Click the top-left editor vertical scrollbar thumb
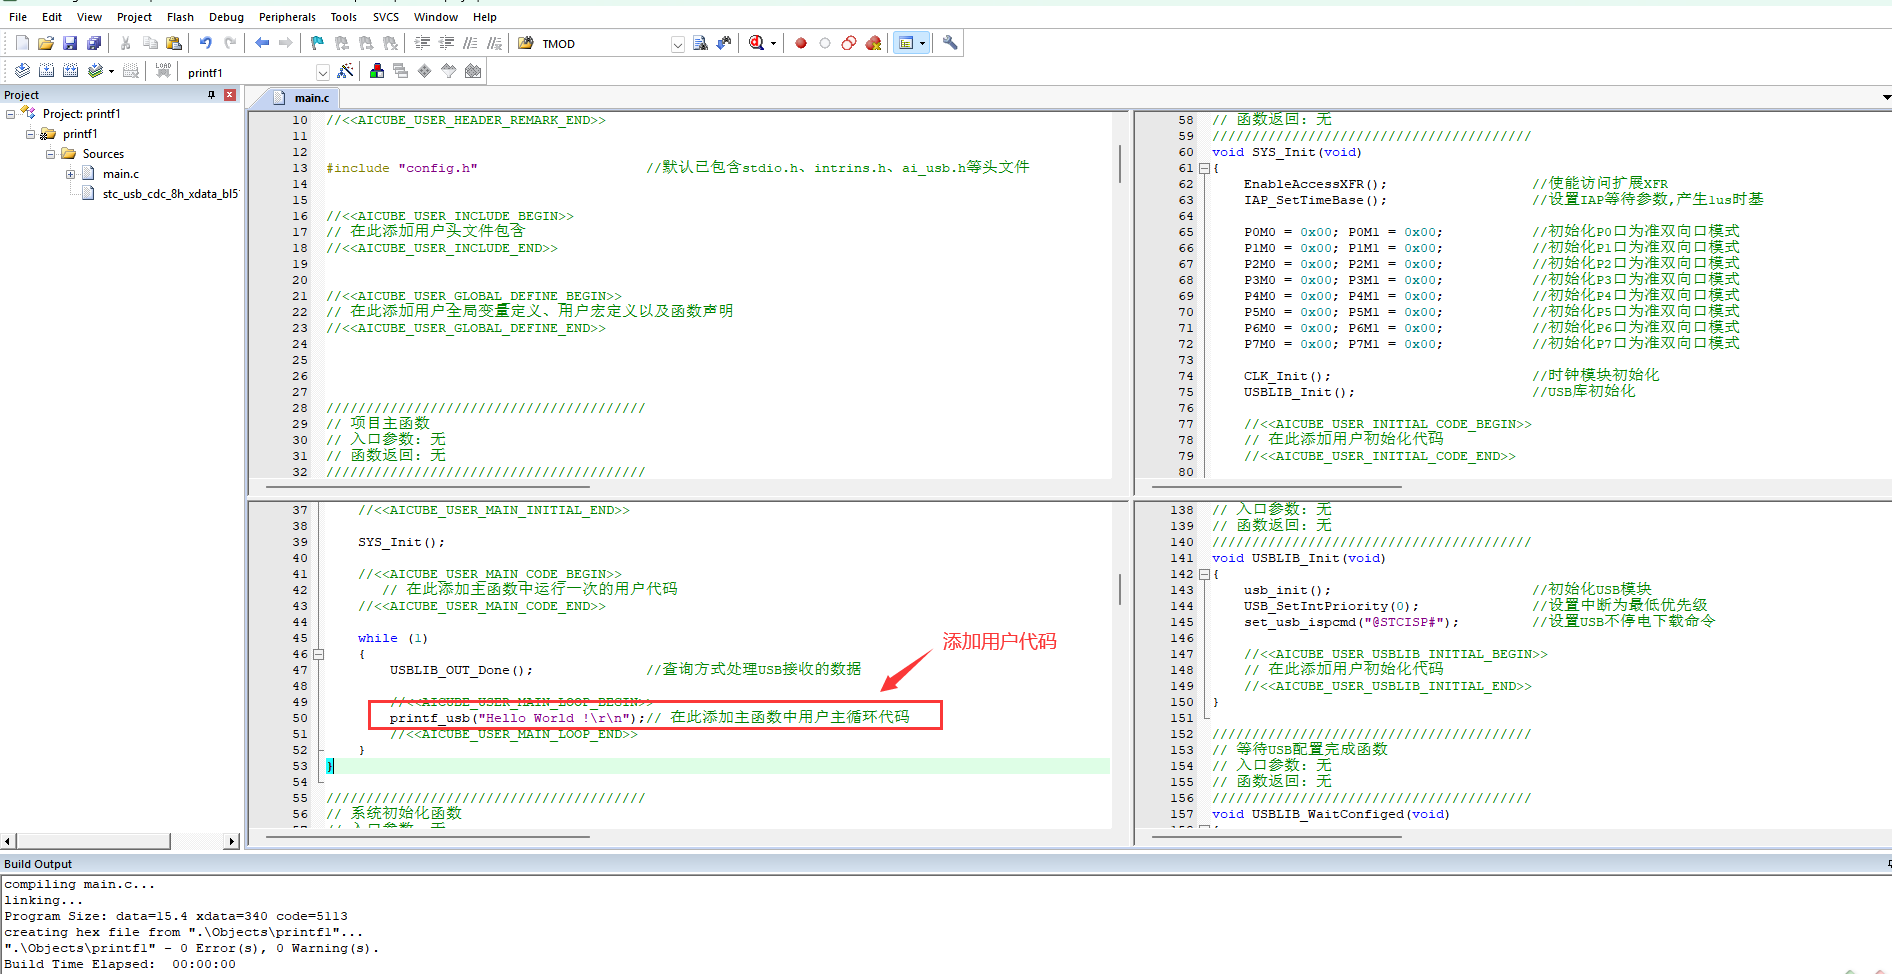This screenshot has height=974, width=1892. pyautogui.click(x=1119, y=162)
